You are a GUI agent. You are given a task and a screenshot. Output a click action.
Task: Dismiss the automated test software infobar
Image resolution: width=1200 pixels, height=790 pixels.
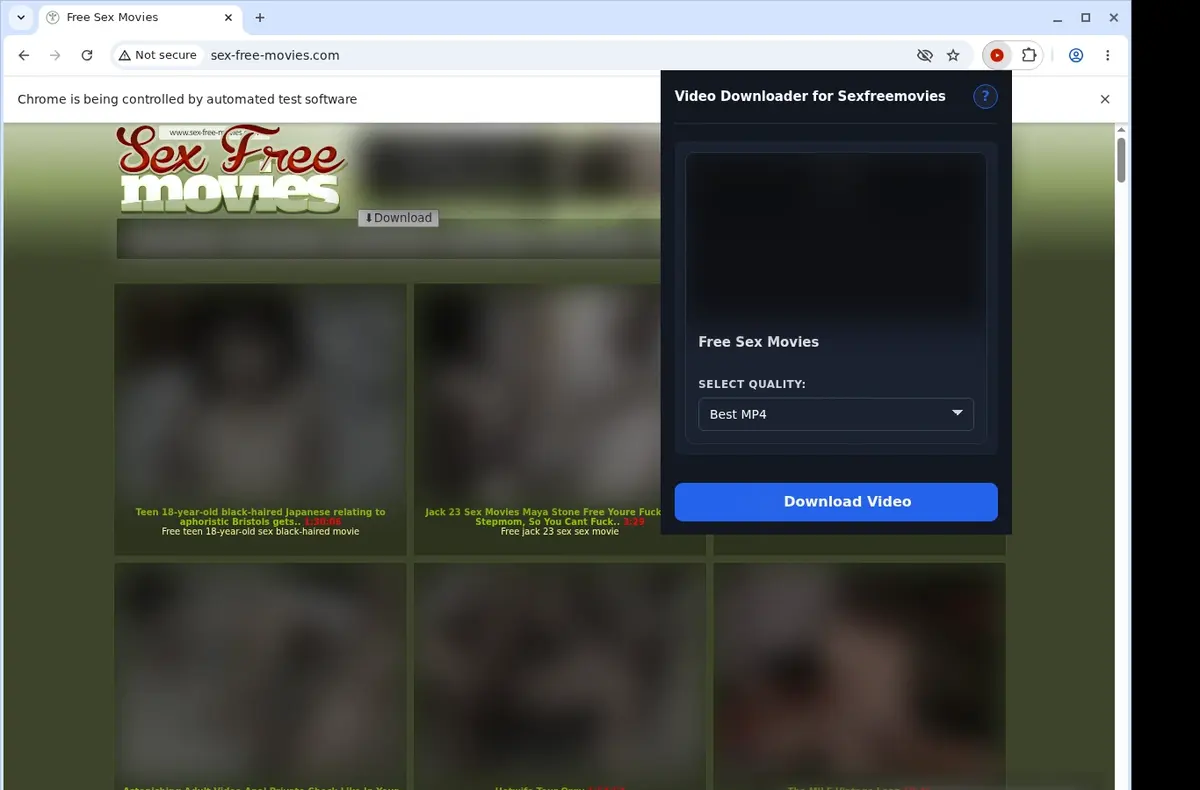pyautogui.click(x=1105, y=99)
